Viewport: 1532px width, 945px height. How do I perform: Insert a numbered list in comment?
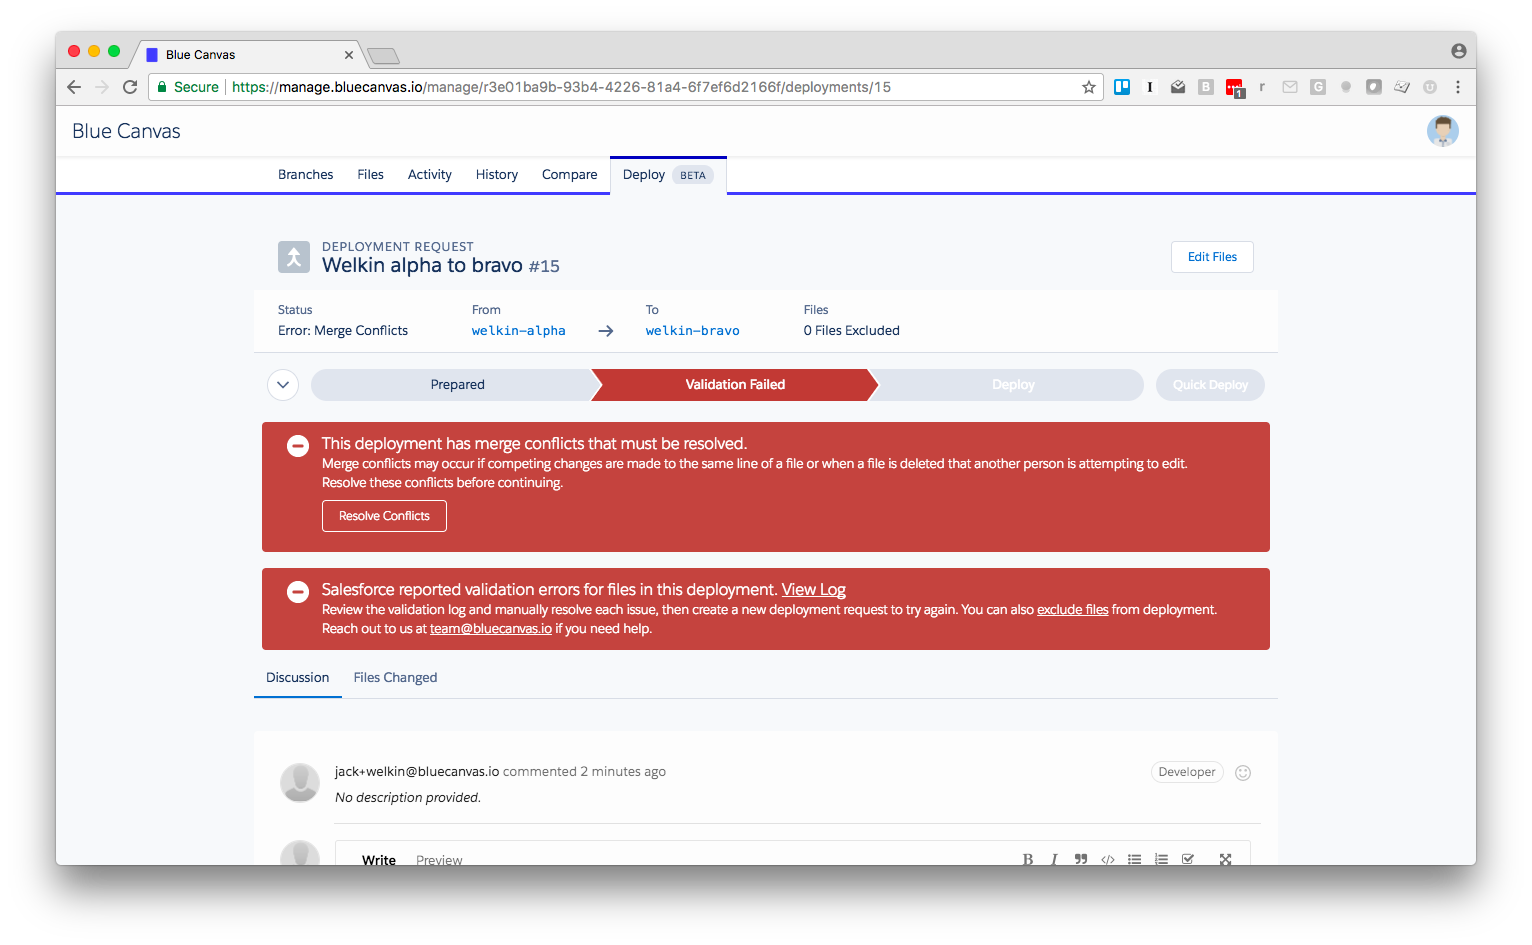tap(1161, 859)
